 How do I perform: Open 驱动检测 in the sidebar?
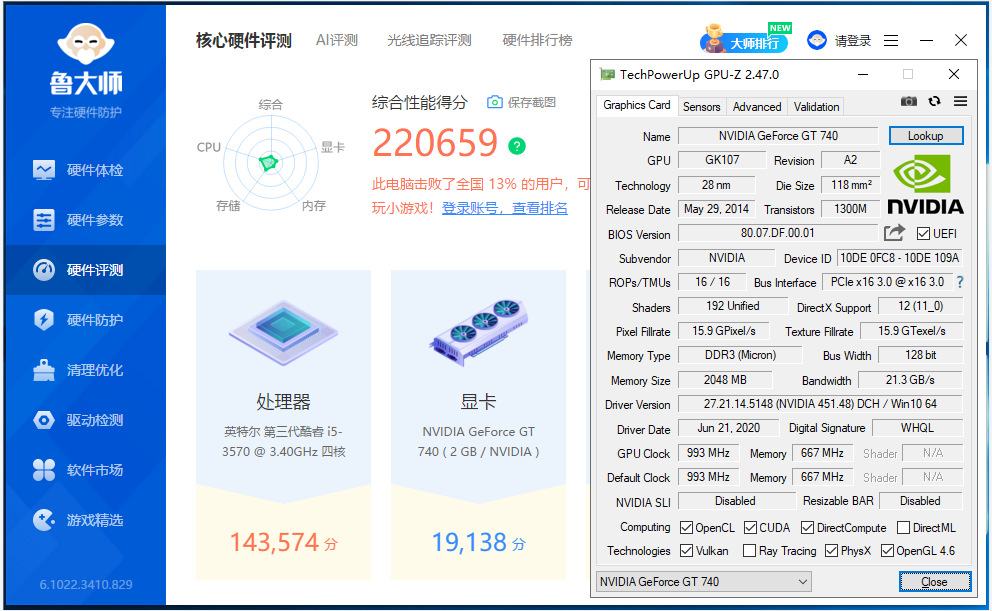85,420
